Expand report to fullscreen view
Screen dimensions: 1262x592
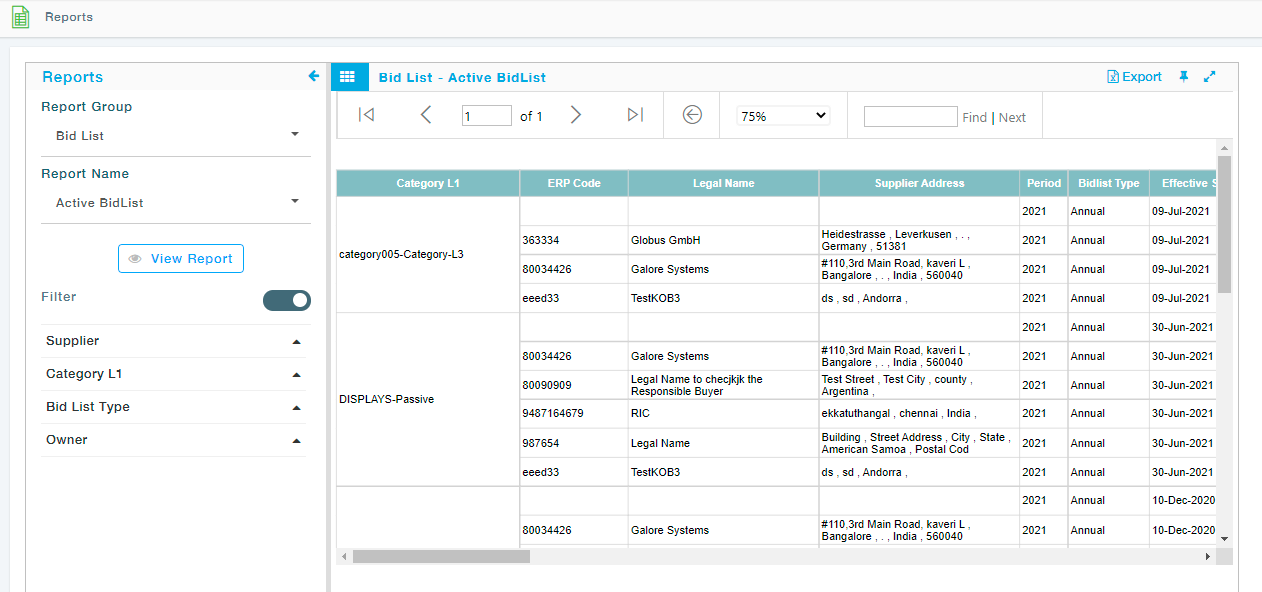point(1209,76)
